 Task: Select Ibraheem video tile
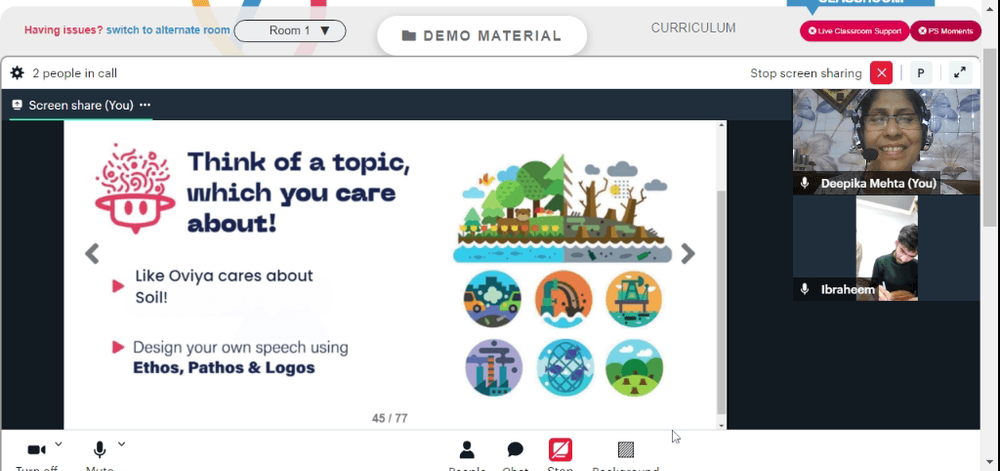886,248
